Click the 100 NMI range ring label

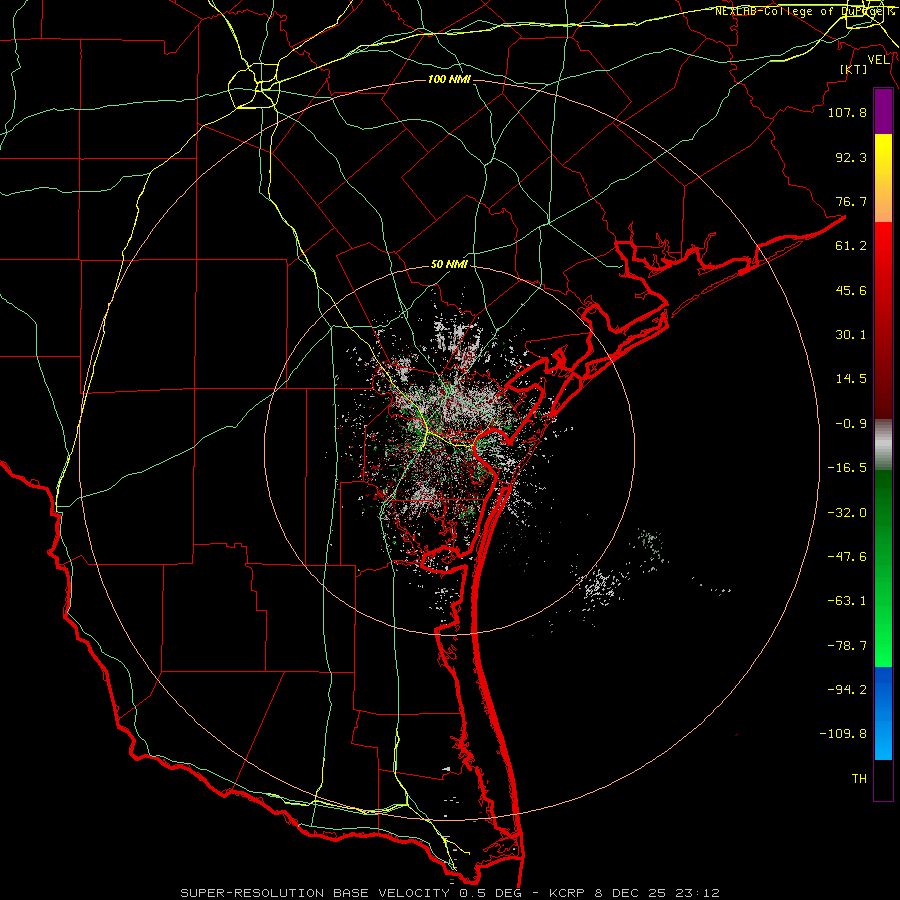[x=449, y=79]
